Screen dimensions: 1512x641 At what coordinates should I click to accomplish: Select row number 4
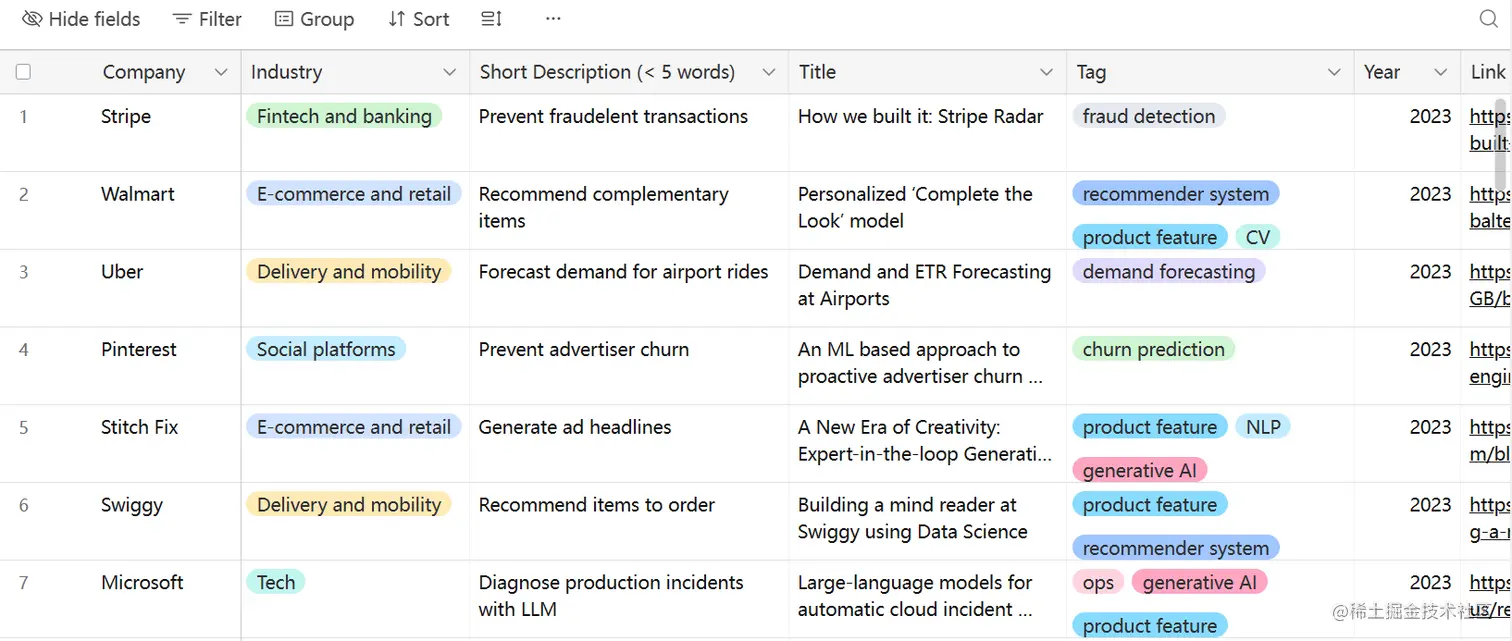(x=24, y=350)
